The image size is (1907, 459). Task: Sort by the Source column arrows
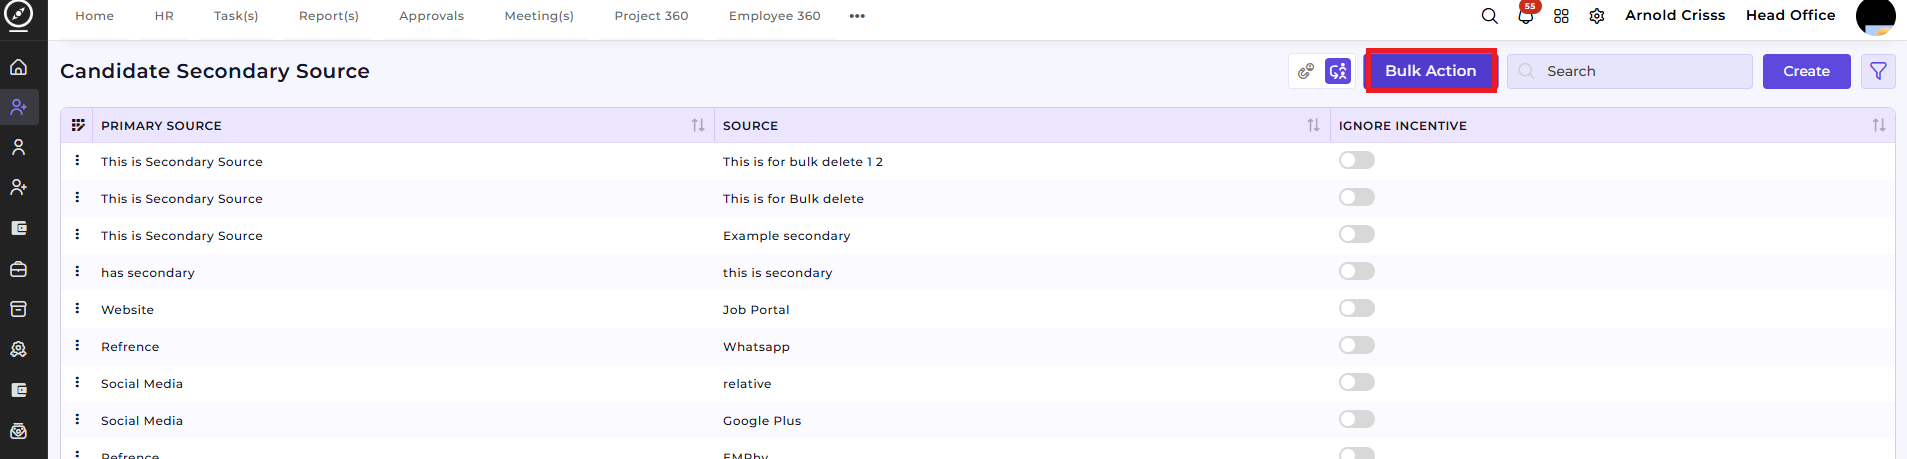click(1313, 125)
